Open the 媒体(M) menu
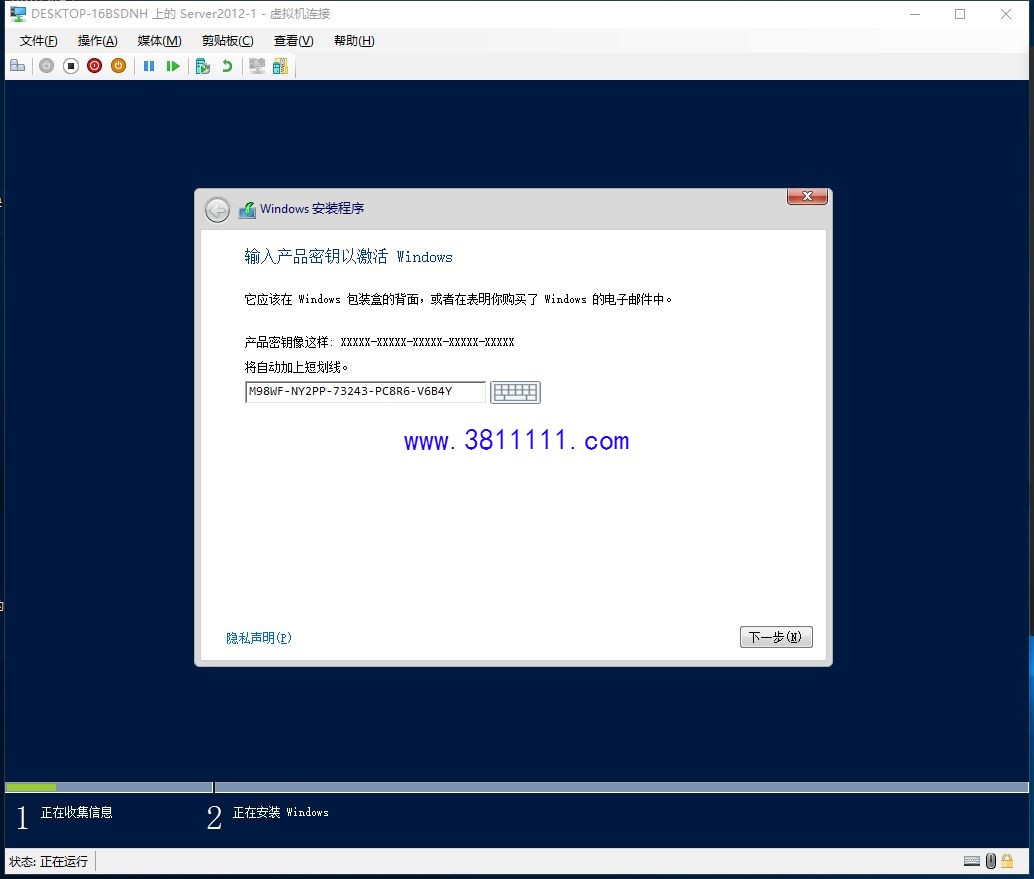 160,41
